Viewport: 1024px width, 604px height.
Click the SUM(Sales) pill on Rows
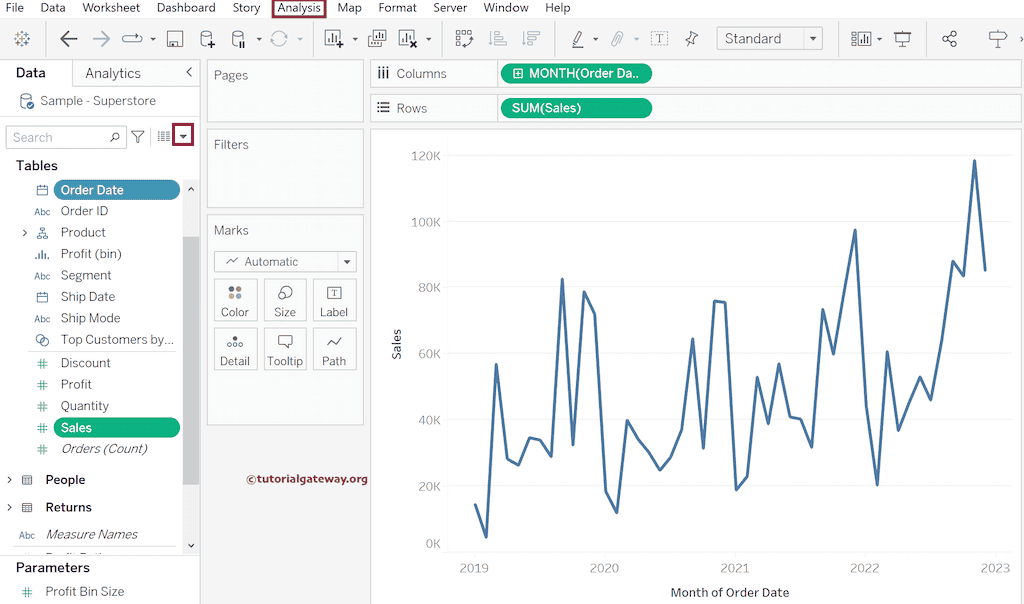[575, 108]
